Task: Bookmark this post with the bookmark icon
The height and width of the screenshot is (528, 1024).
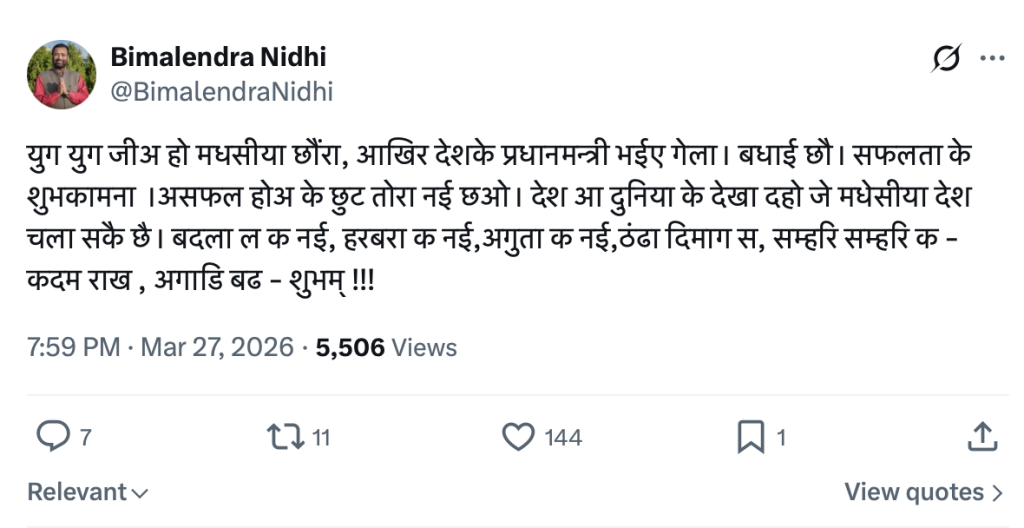Action: [750, 436]
